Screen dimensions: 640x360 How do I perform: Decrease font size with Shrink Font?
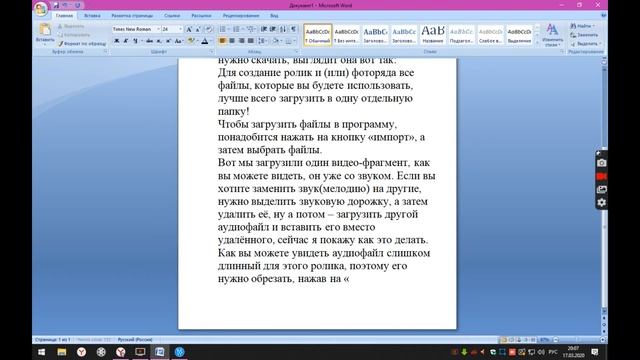pos(198,29)
